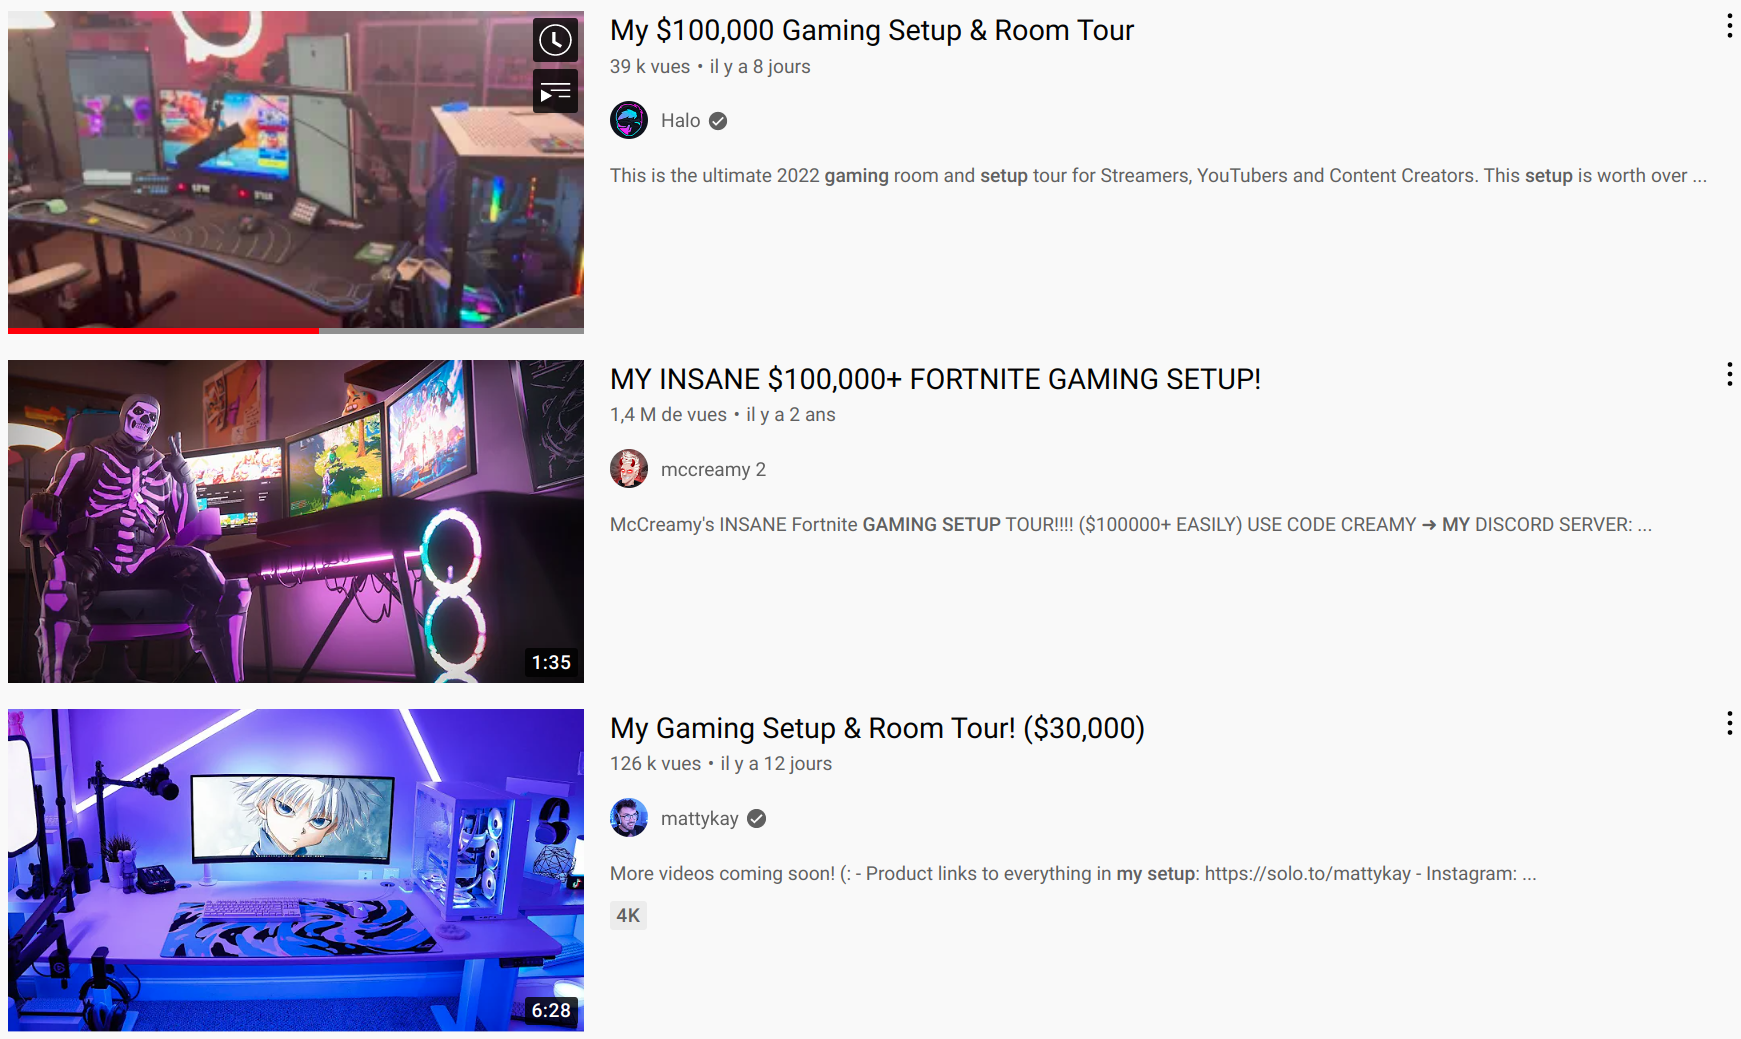Add first video to queue icon
The height and width of the screenshot is (1039, 1741).
pyautogui.click(x=555, y=92)
